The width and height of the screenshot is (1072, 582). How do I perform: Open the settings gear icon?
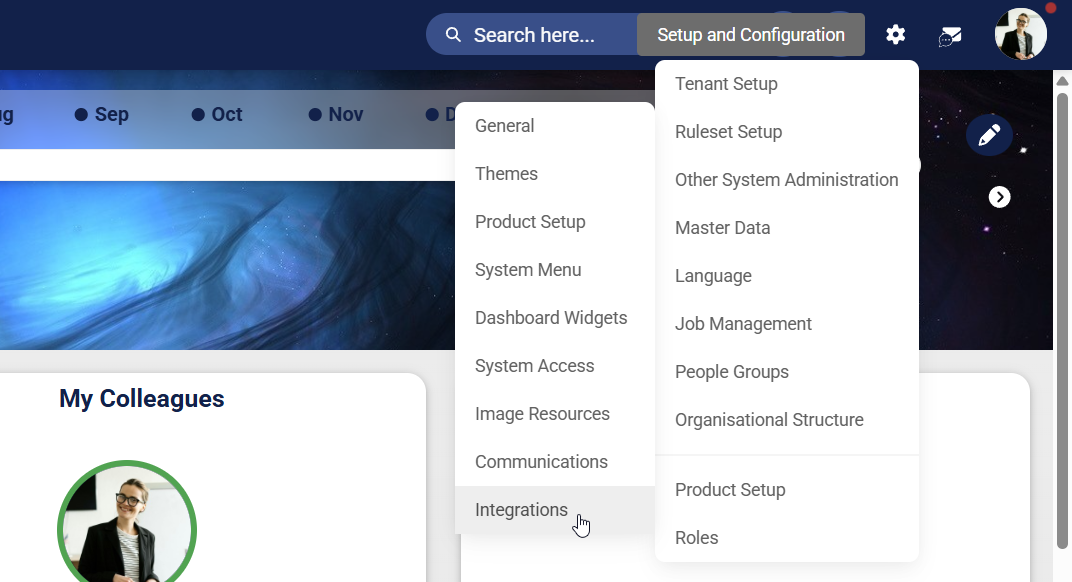(x=895, y=34)
